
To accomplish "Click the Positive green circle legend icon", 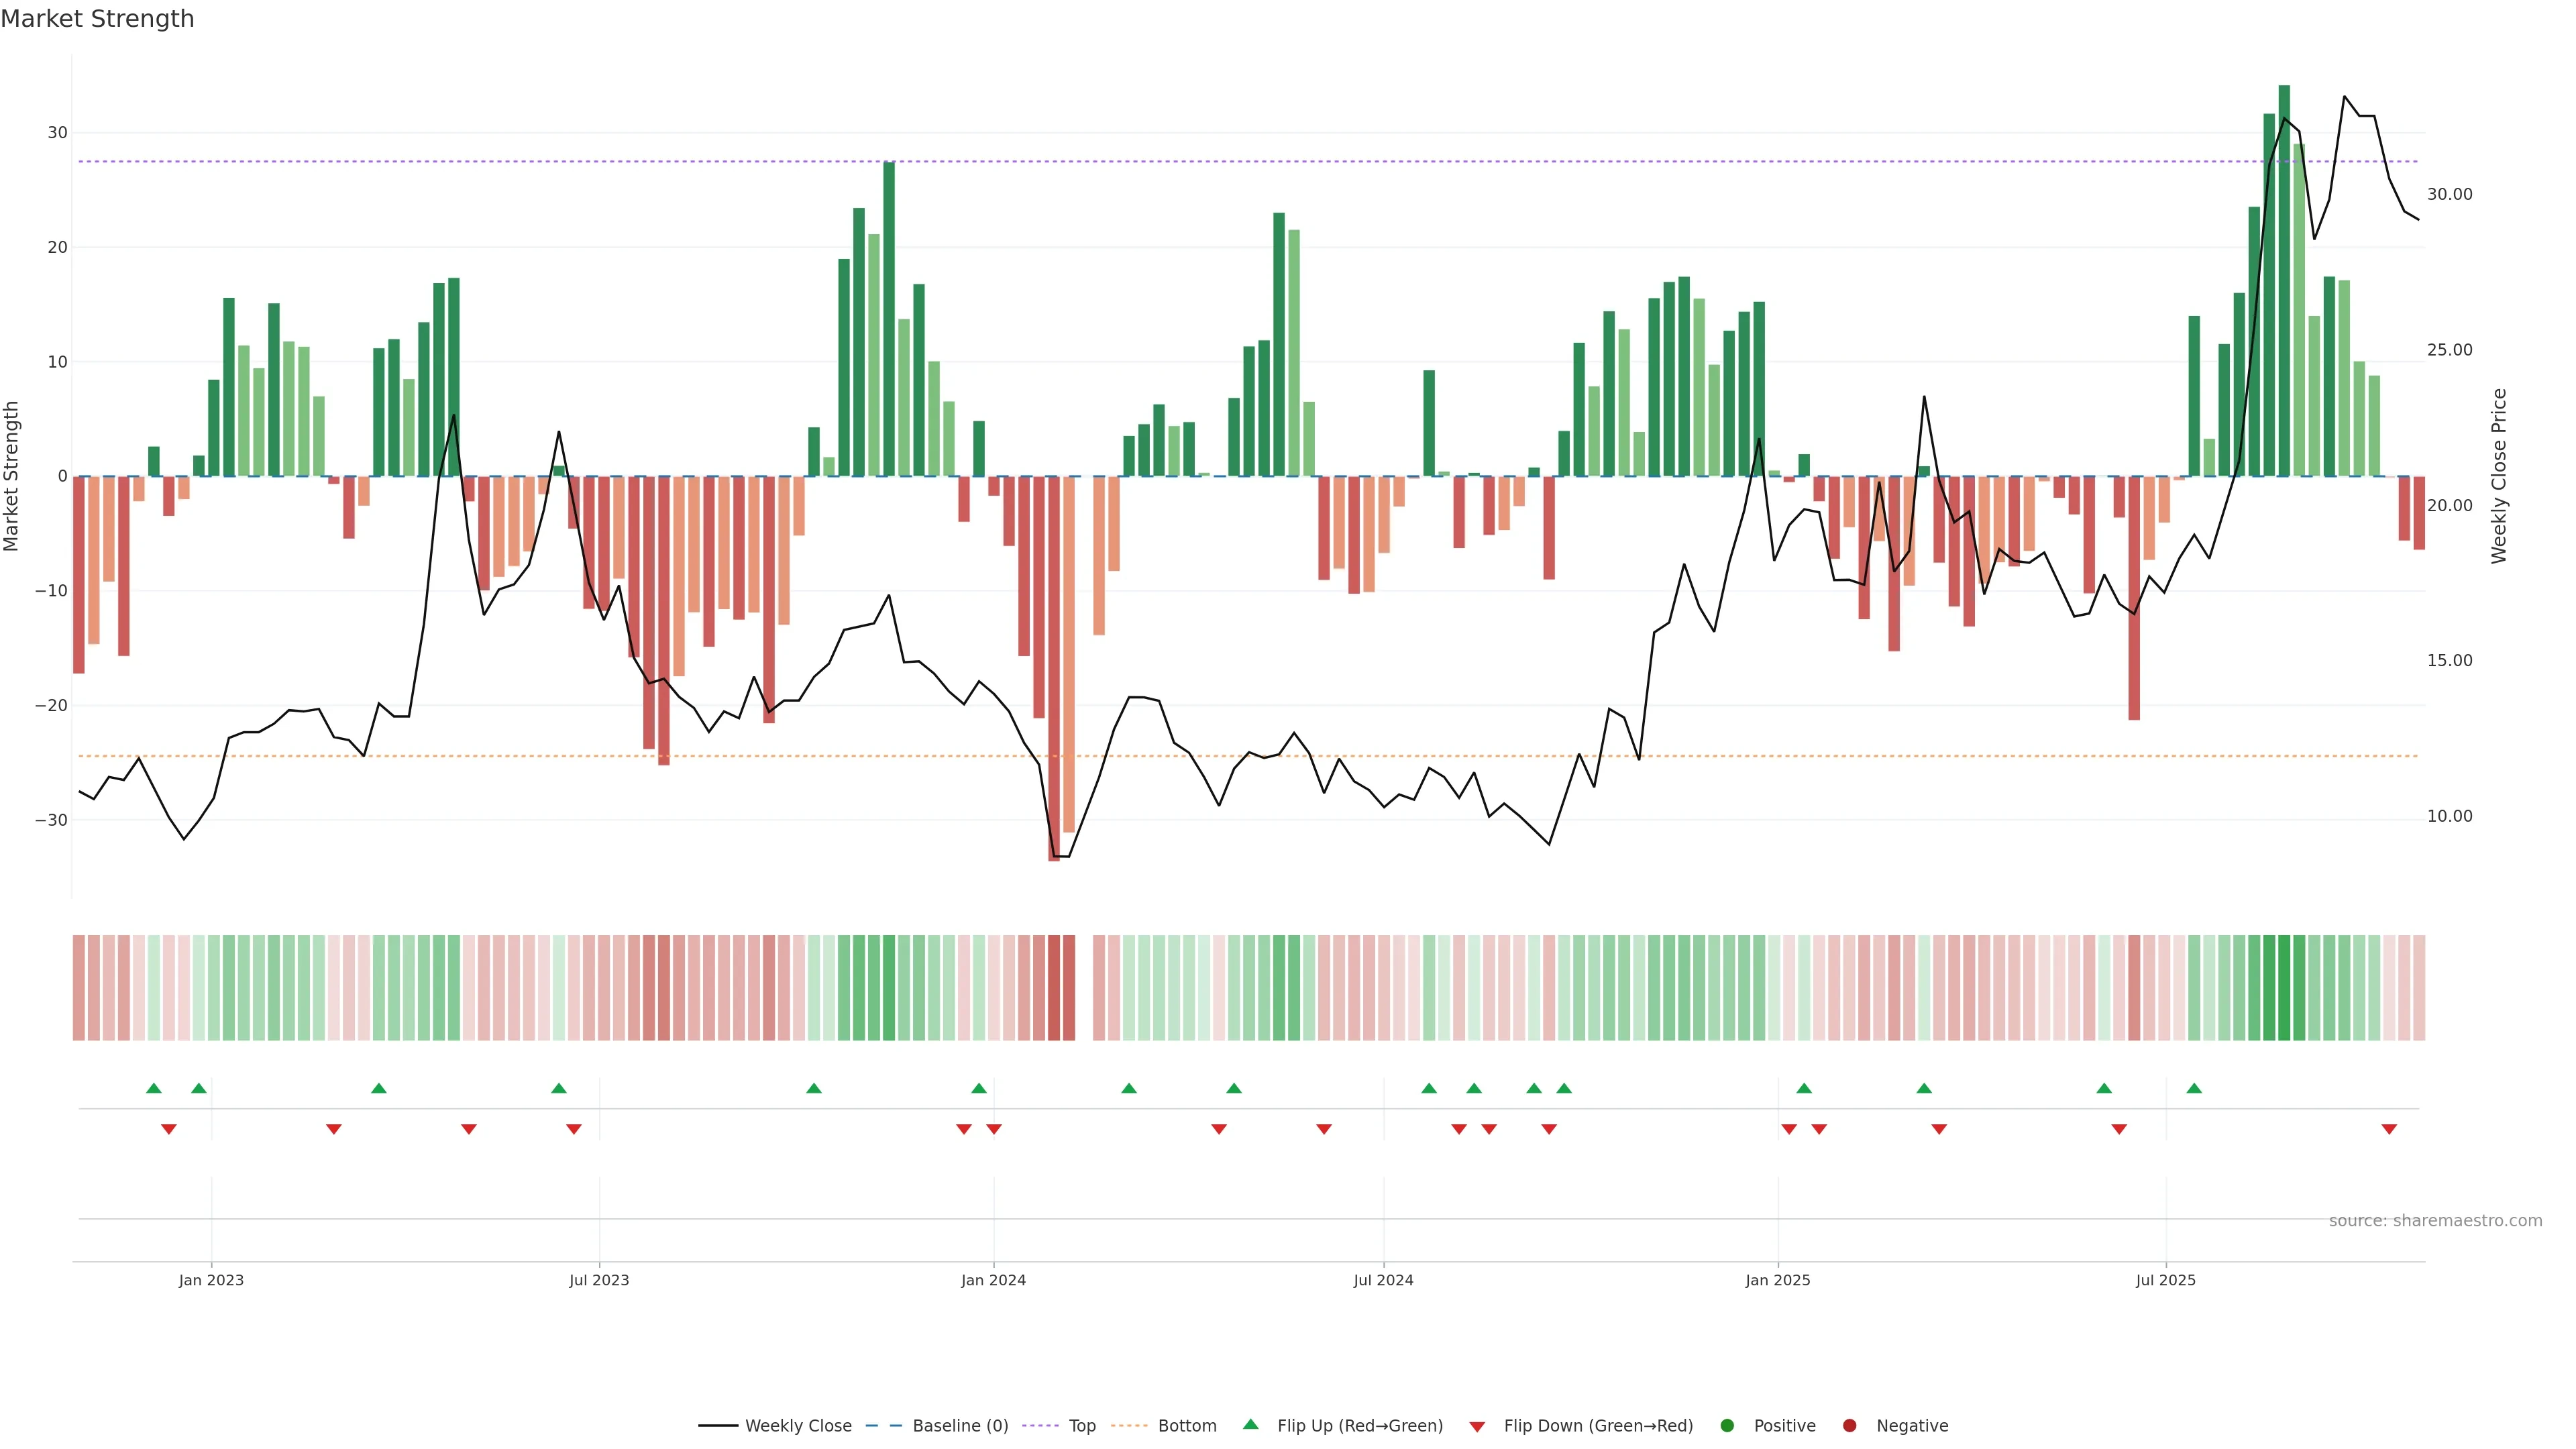I will pyautogui.click(x=1727, y=1426).
